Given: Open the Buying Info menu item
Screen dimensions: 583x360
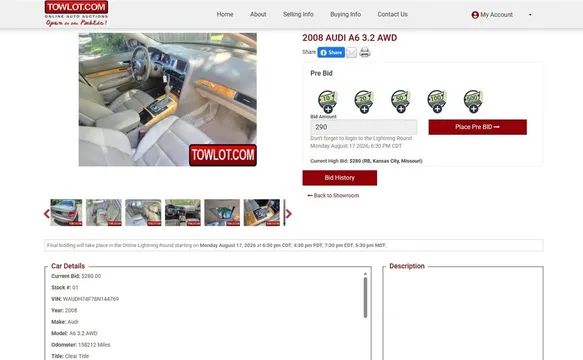Looking at the screenshot, I should pos(345,14).
